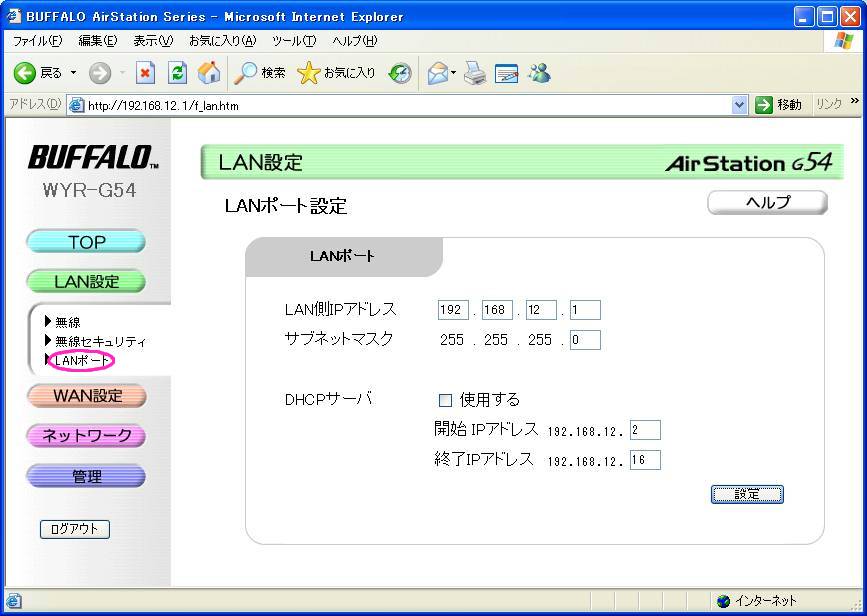Screen dimensions: 867x616
Task: Go to the browser Home page icon
Action: pyautogui.click(x=209, y=73)
